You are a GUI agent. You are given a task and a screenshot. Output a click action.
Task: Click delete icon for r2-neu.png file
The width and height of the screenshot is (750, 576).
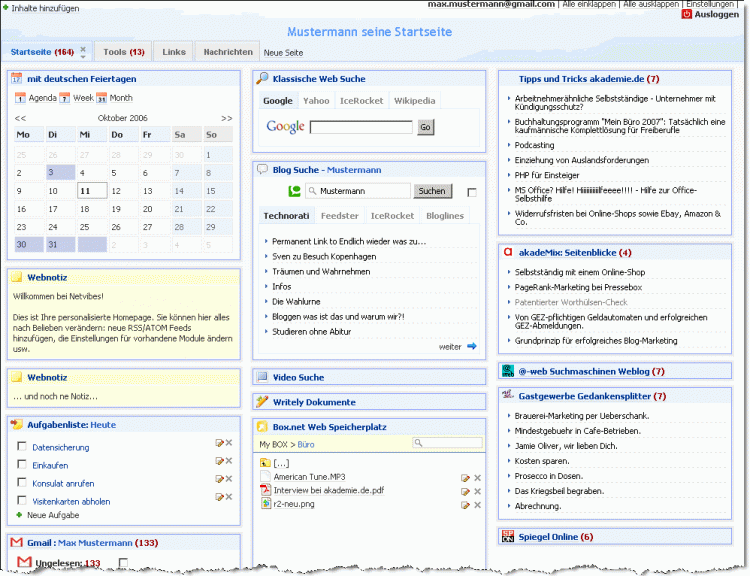[477, 504]
